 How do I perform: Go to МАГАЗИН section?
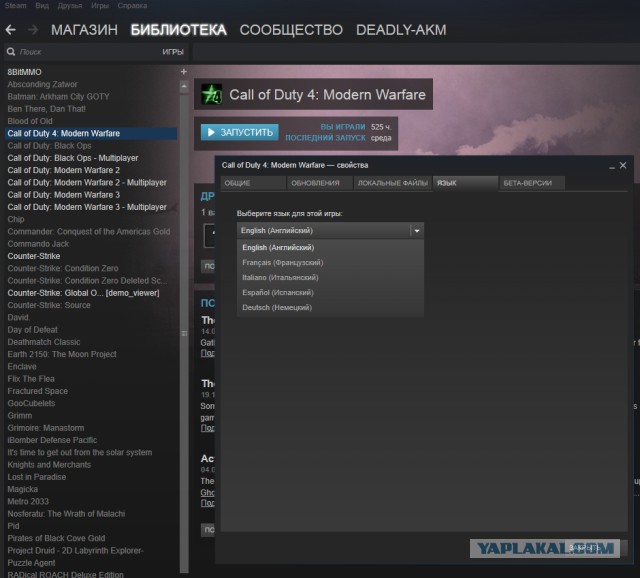pyautogui.click(x=84, y=30)
